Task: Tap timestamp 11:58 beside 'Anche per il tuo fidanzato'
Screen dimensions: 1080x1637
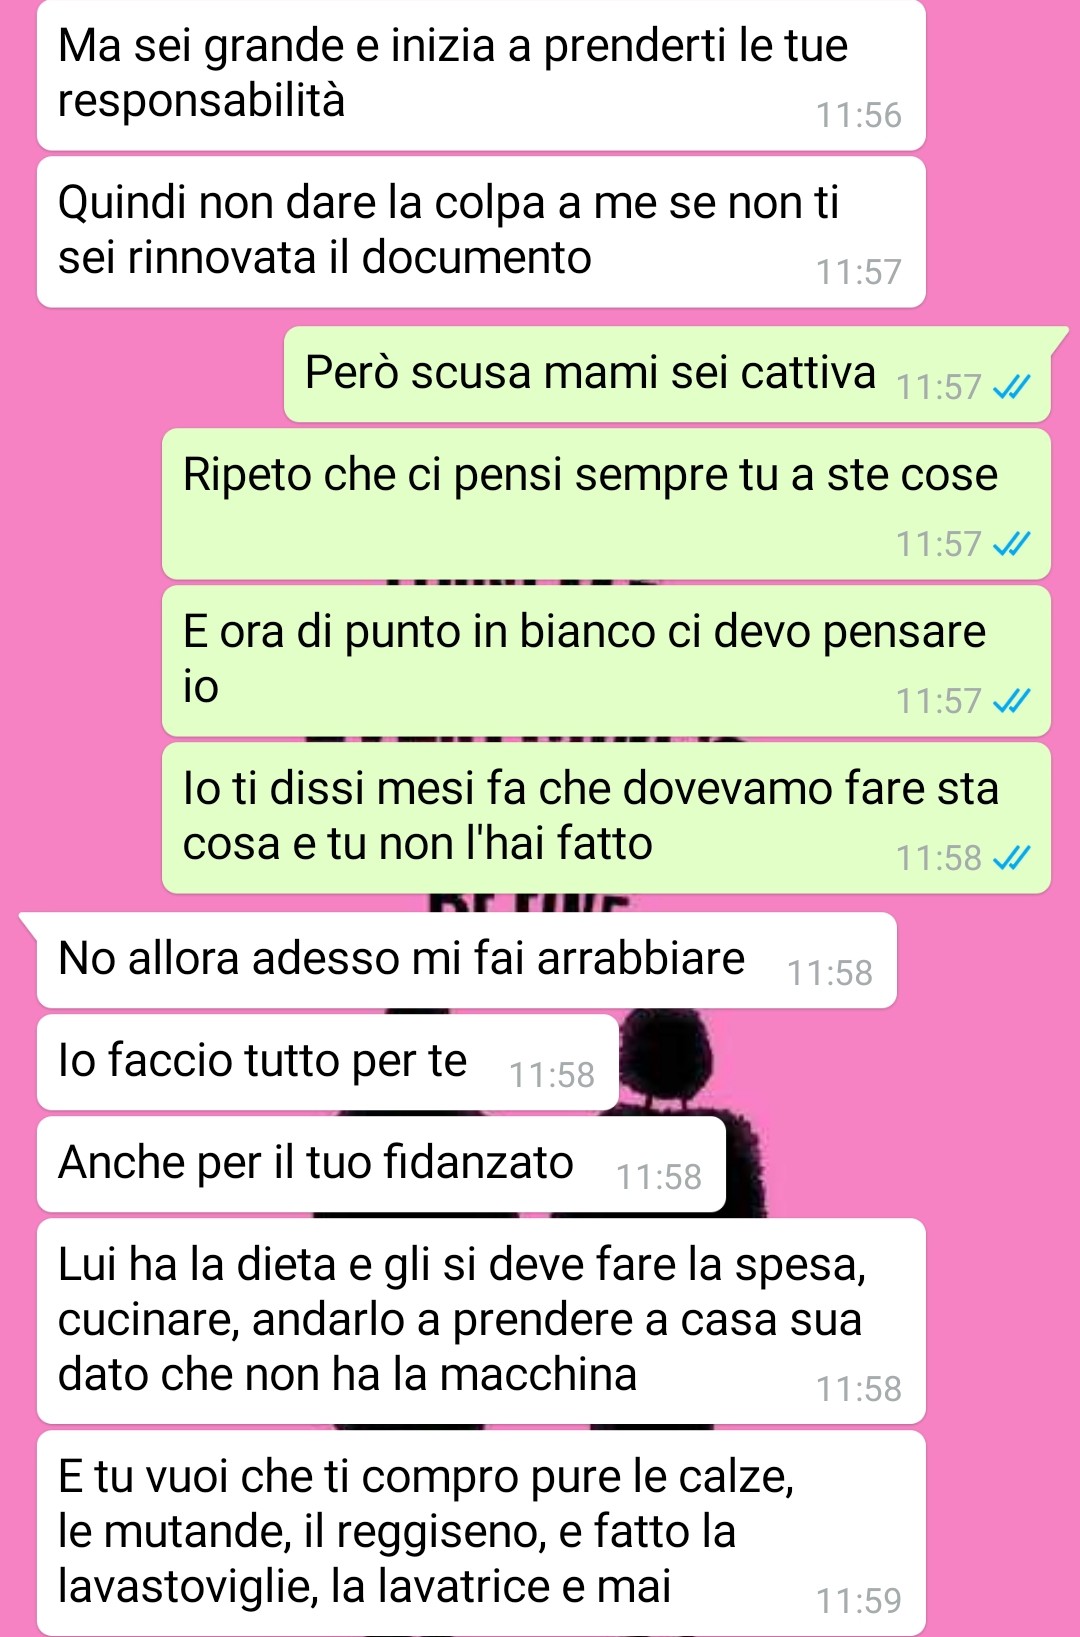Action: coord(658,1177)
